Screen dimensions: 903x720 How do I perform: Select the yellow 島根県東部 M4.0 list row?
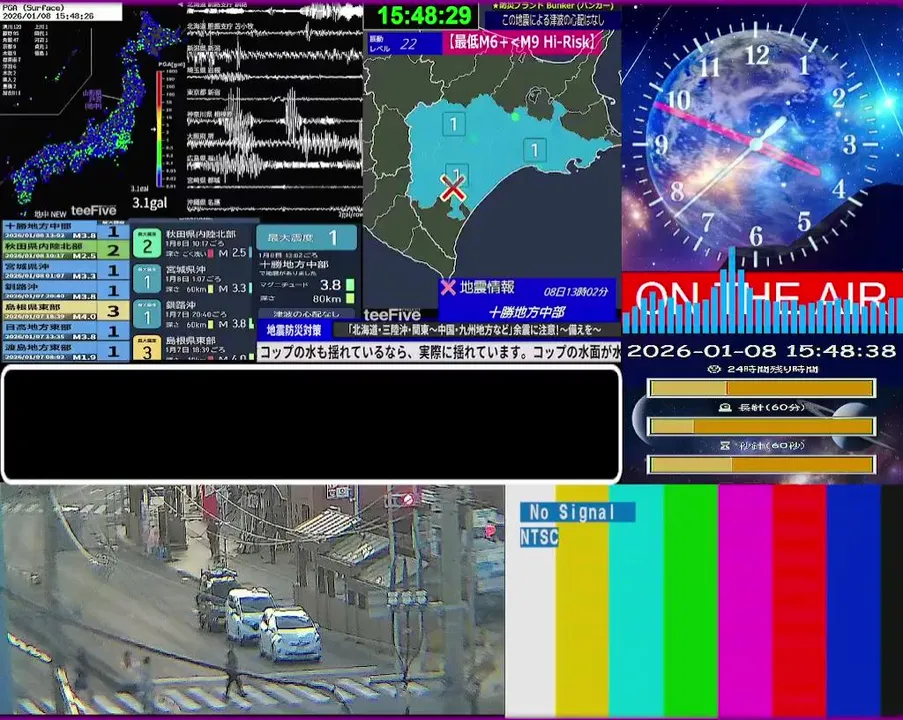[x=65, y=310]
